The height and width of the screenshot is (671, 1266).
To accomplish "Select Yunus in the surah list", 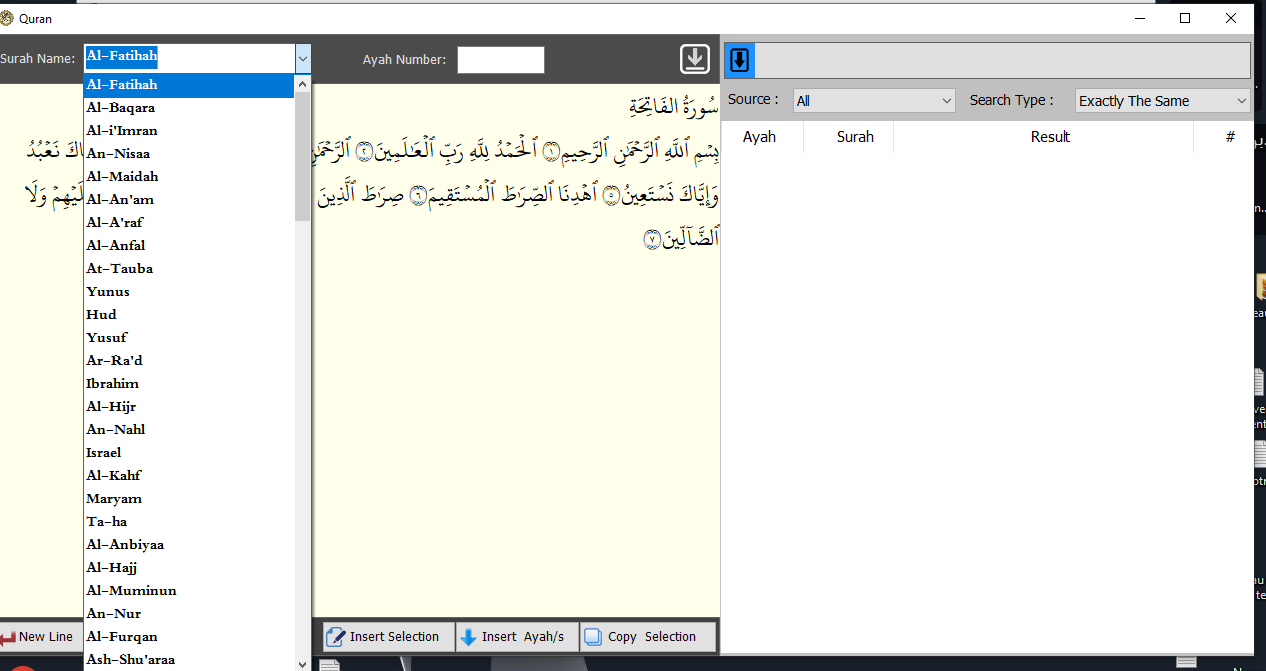I will pos(189,292).
